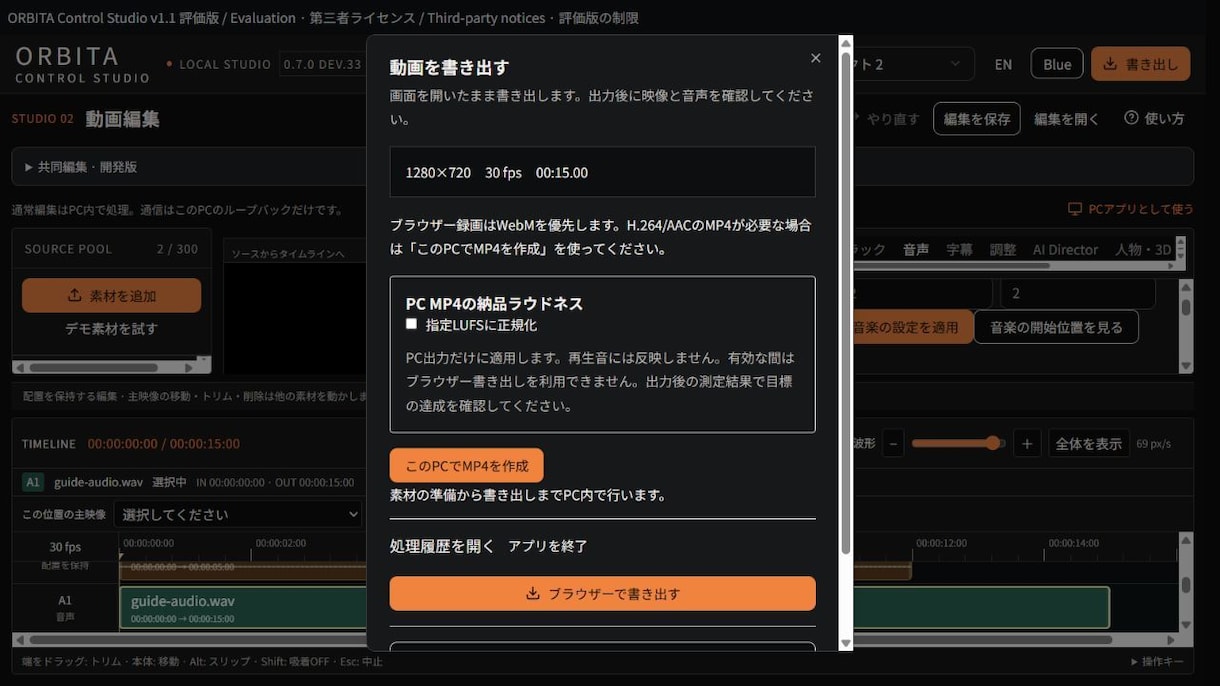
Task: Click the dialog scrollbar up arrow
Action: point(846,43)
